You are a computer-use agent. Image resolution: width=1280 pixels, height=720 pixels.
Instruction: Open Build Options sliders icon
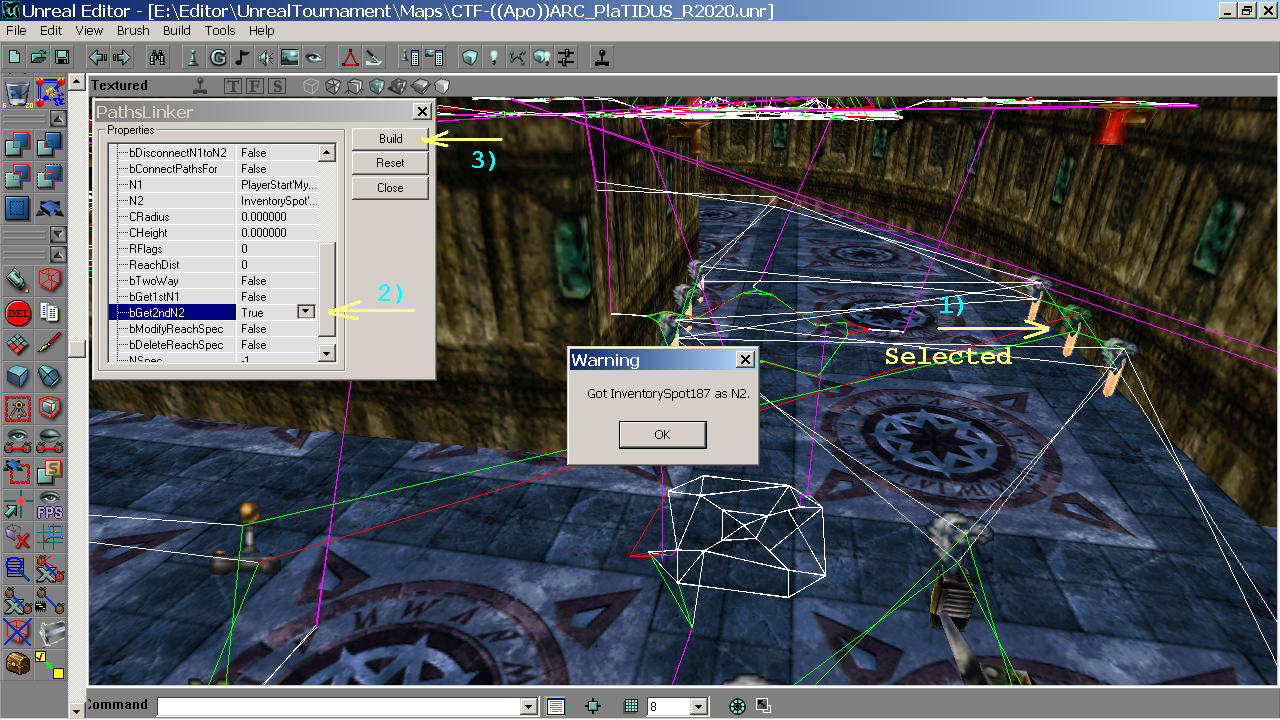[566, 57]
